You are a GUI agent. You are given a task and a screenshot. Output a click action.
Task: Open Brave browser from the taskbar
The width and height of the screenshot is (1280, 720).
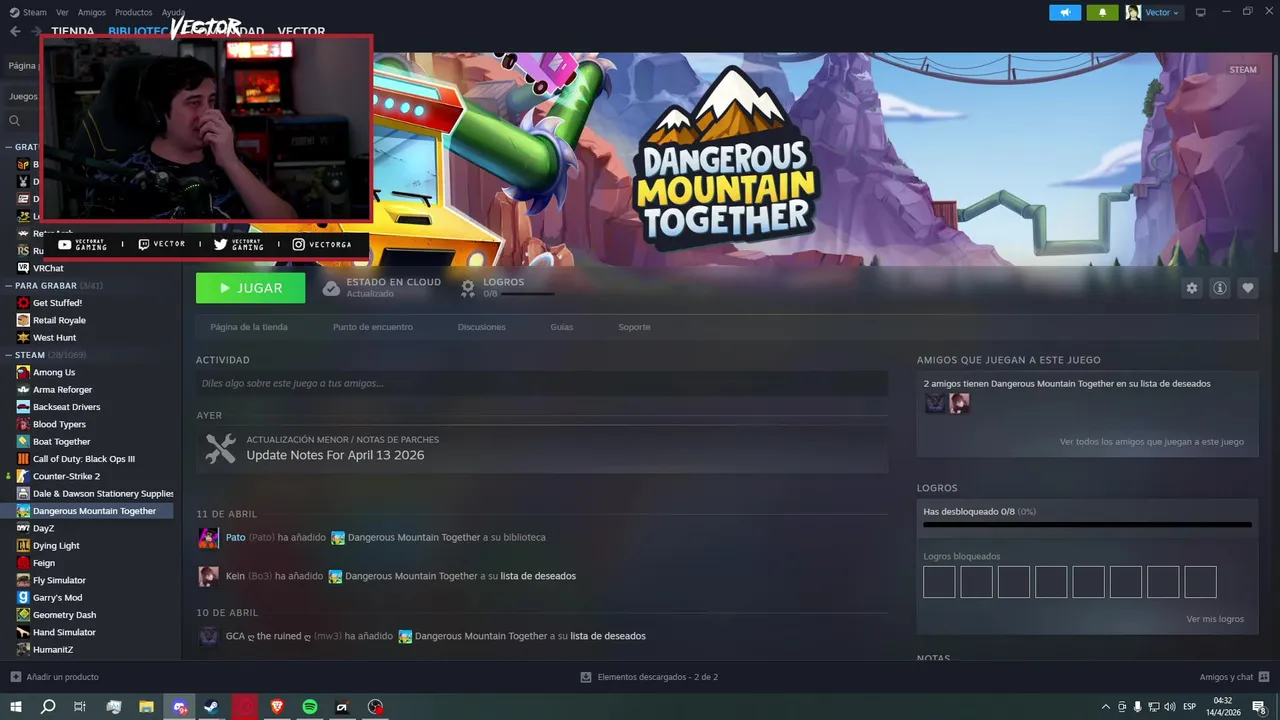pyautogui.click(x=277, y=707)
